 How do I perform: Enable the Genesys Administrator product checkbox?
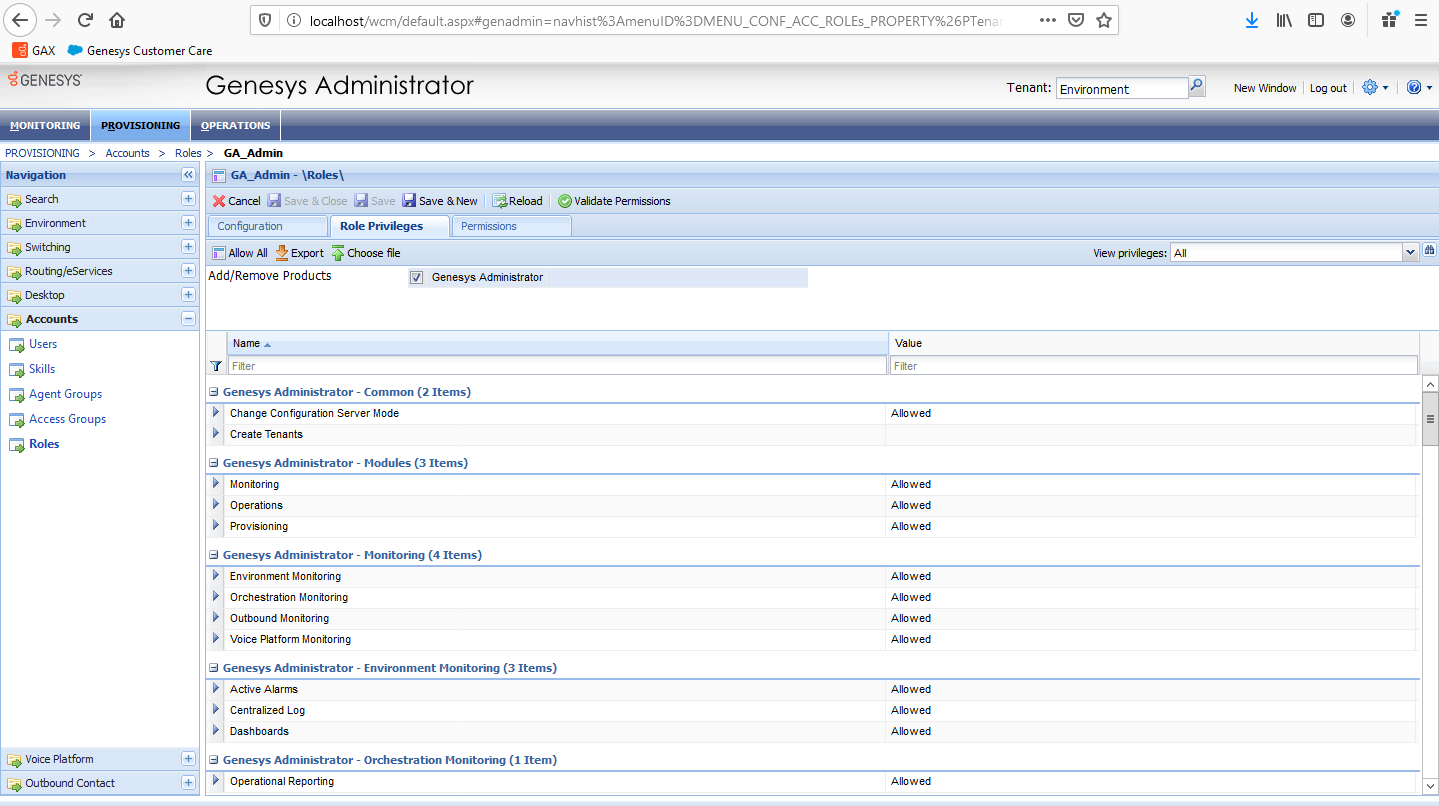tap(417, 277)
